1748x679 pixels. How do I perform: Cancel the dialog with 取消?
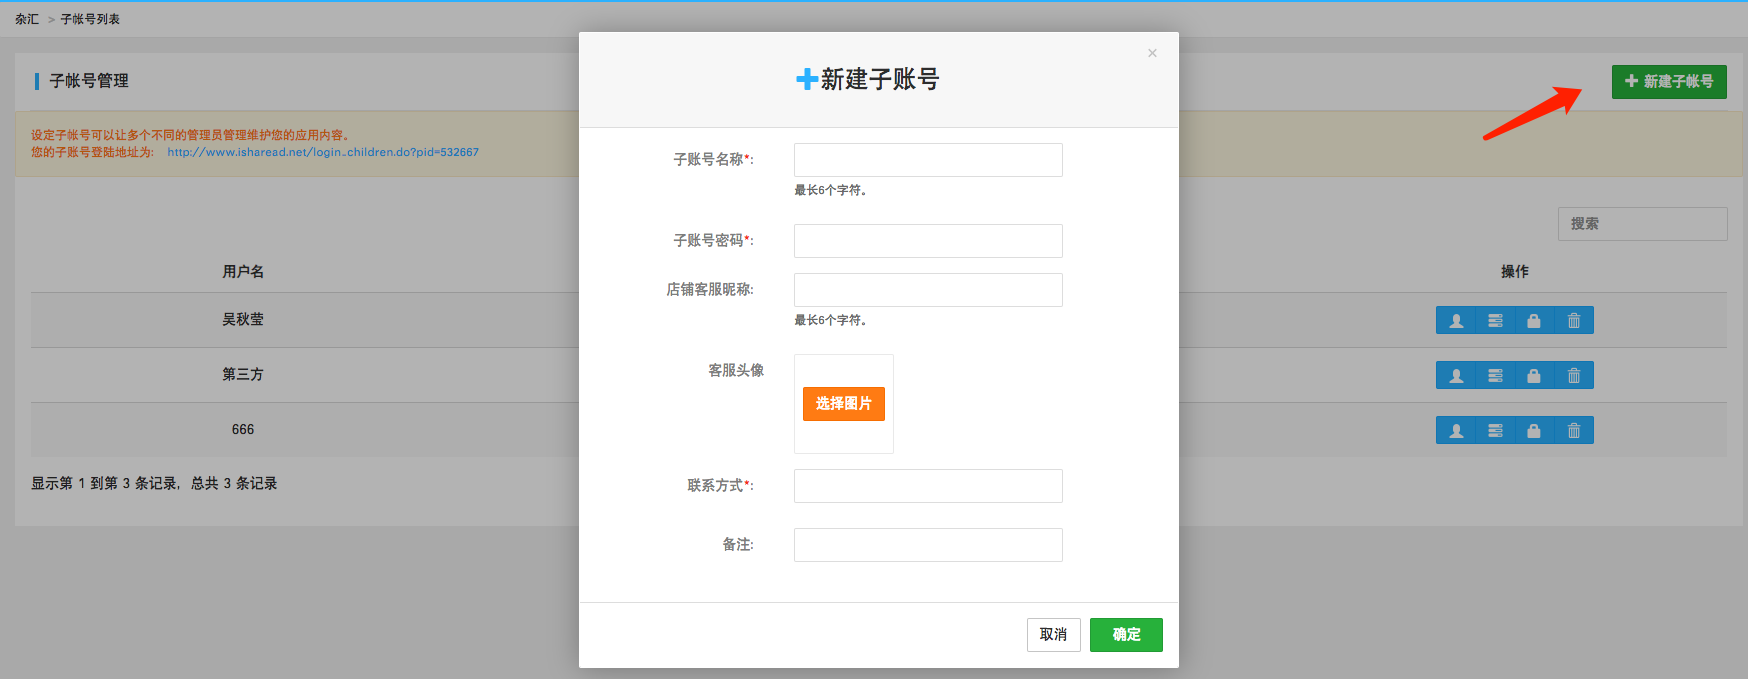pyautogui.click(x=1053, y=635)
